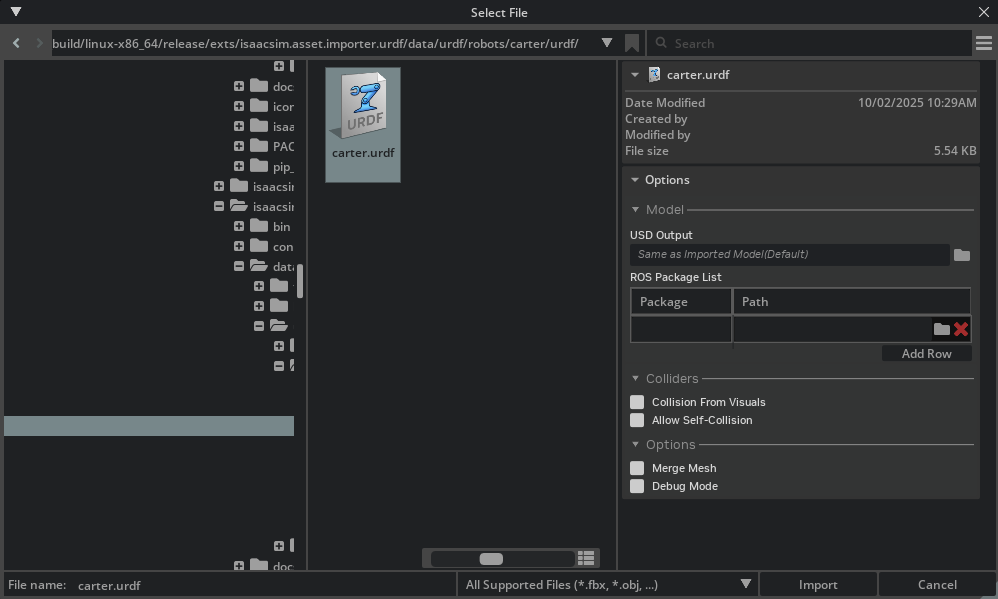
Task: Enable Collision From Visuals checkbox
Action: [637, 402]
